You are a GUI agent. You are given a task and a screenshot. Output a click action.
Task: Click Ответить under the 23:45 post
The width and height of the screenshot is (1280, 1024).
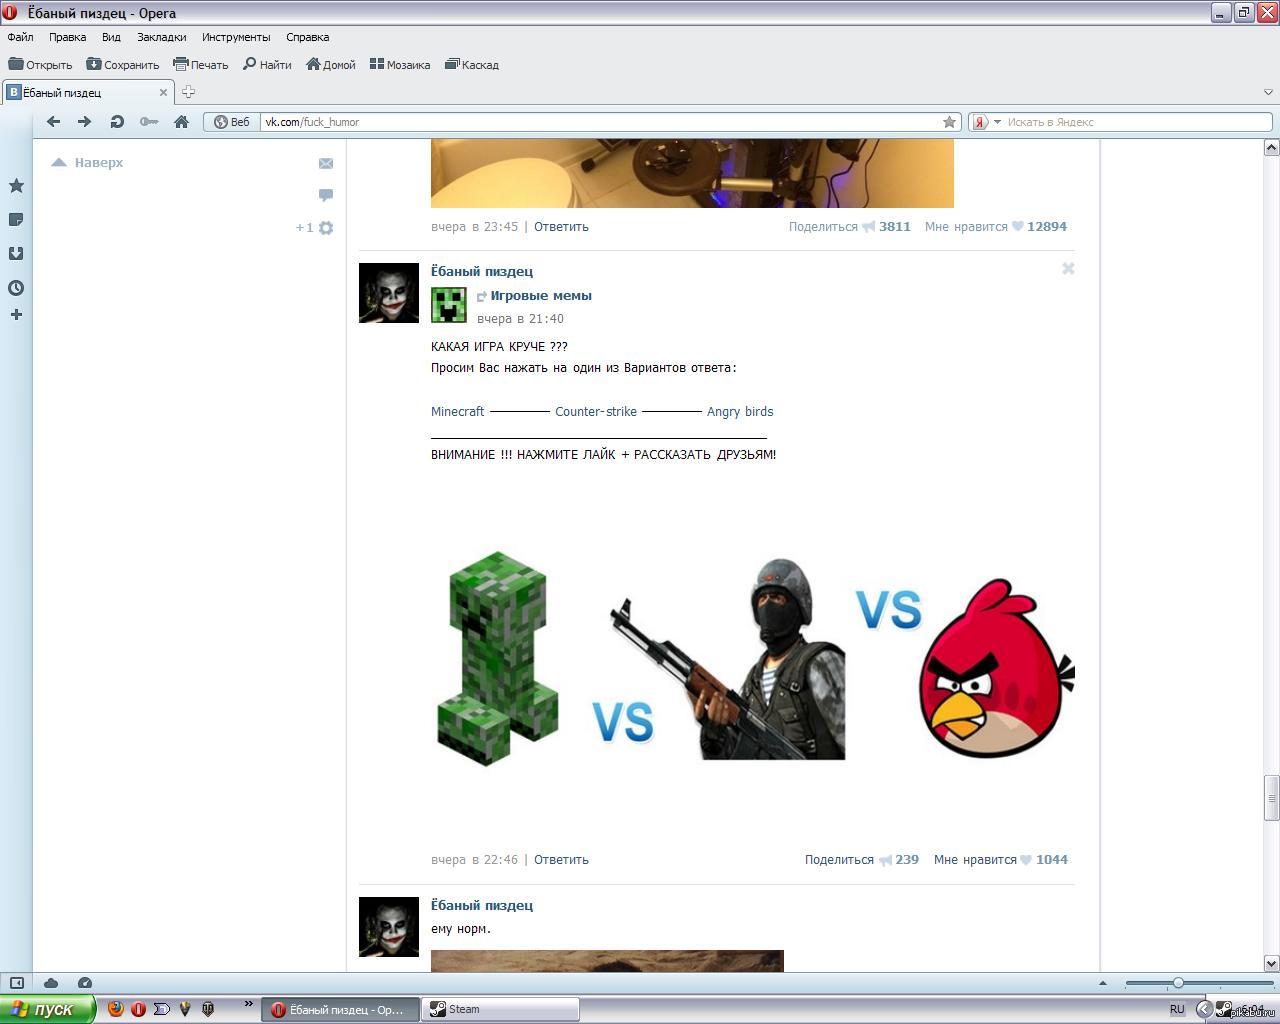tap(561, 227)
